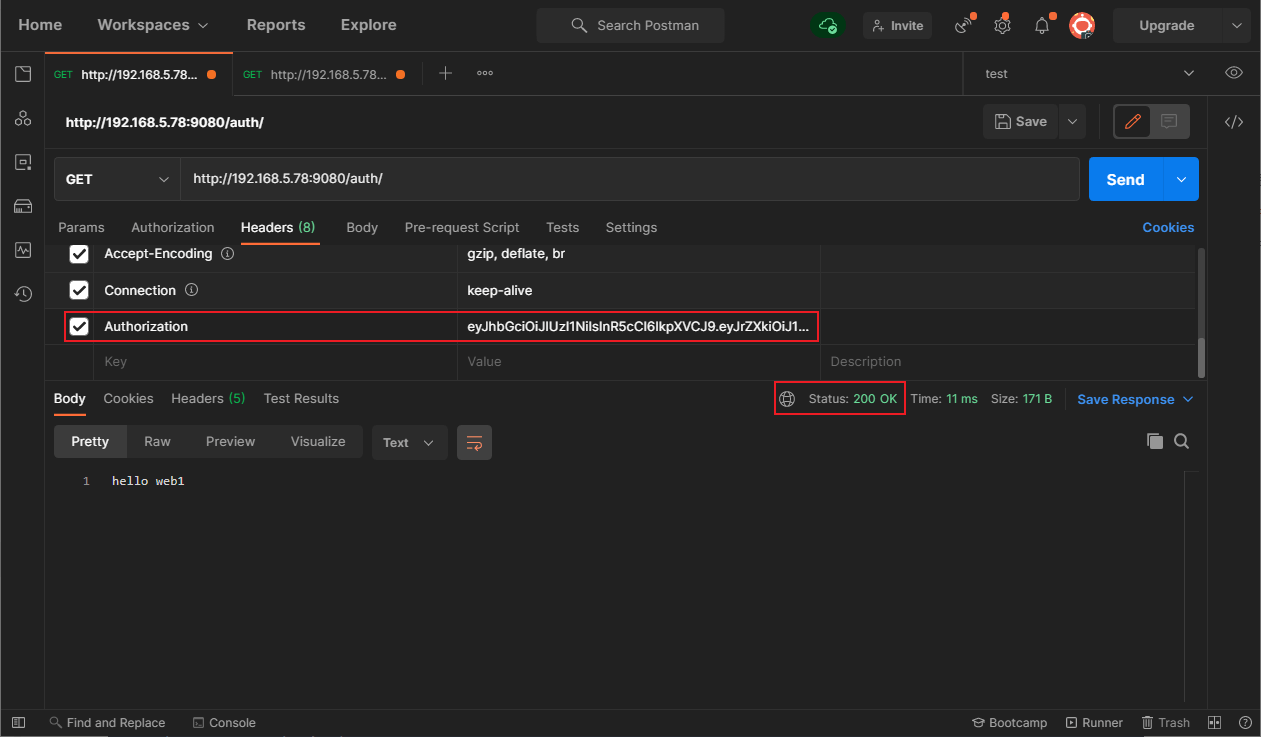Open the settings gear icon

click(x=1001, y=25)
